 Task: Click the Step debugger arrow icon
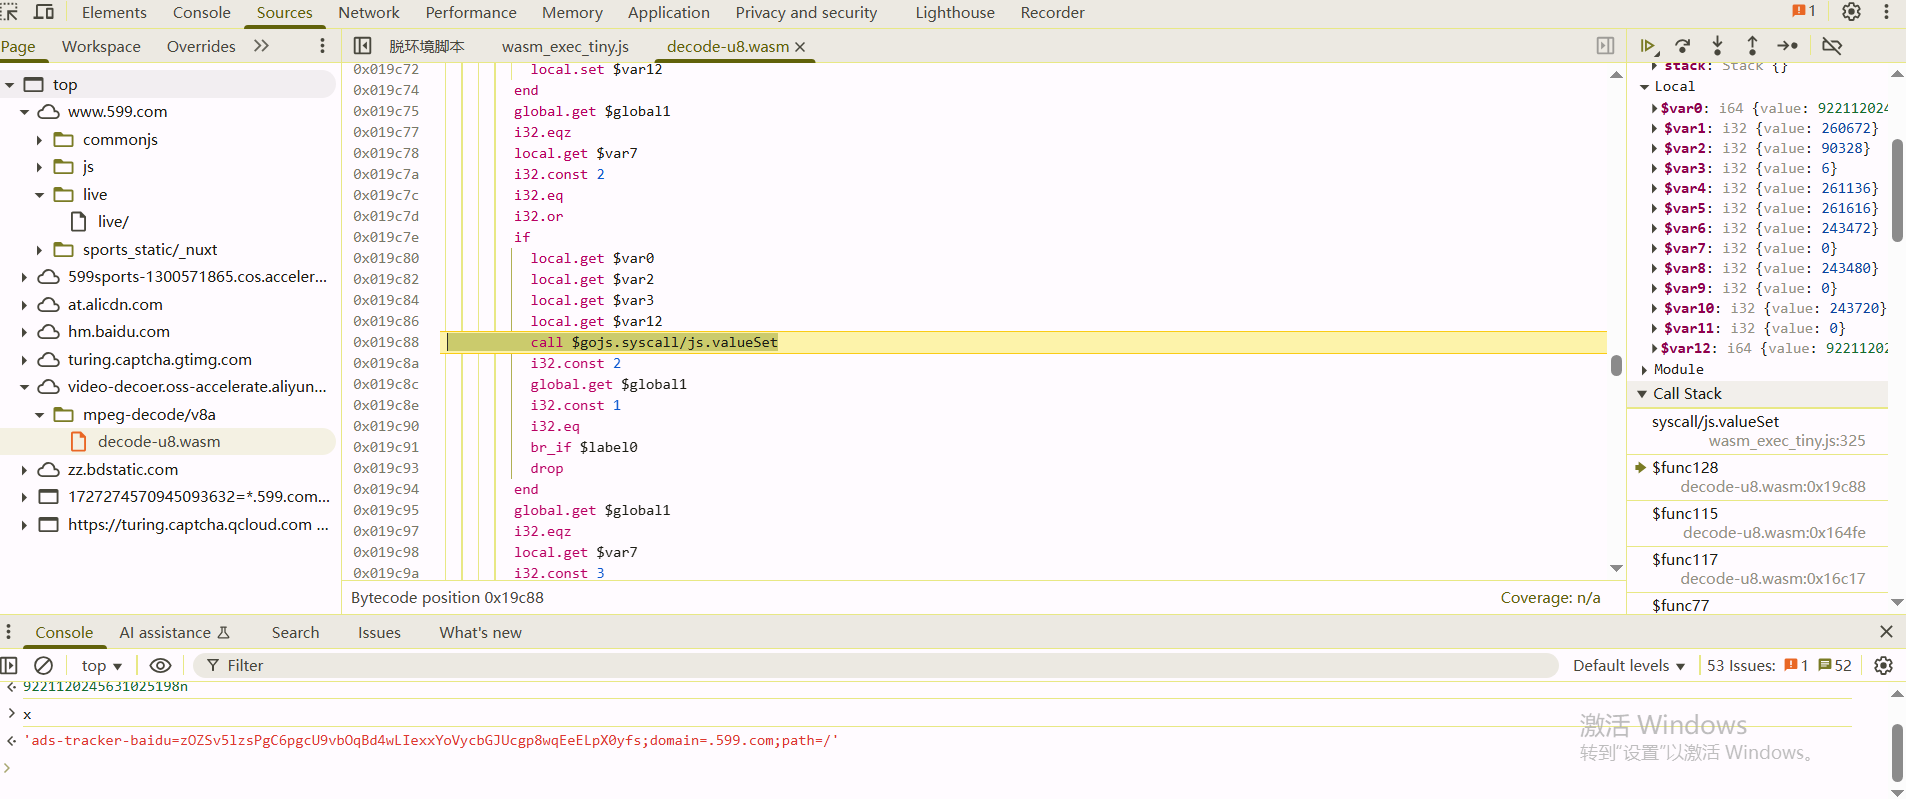(1787, 46)
